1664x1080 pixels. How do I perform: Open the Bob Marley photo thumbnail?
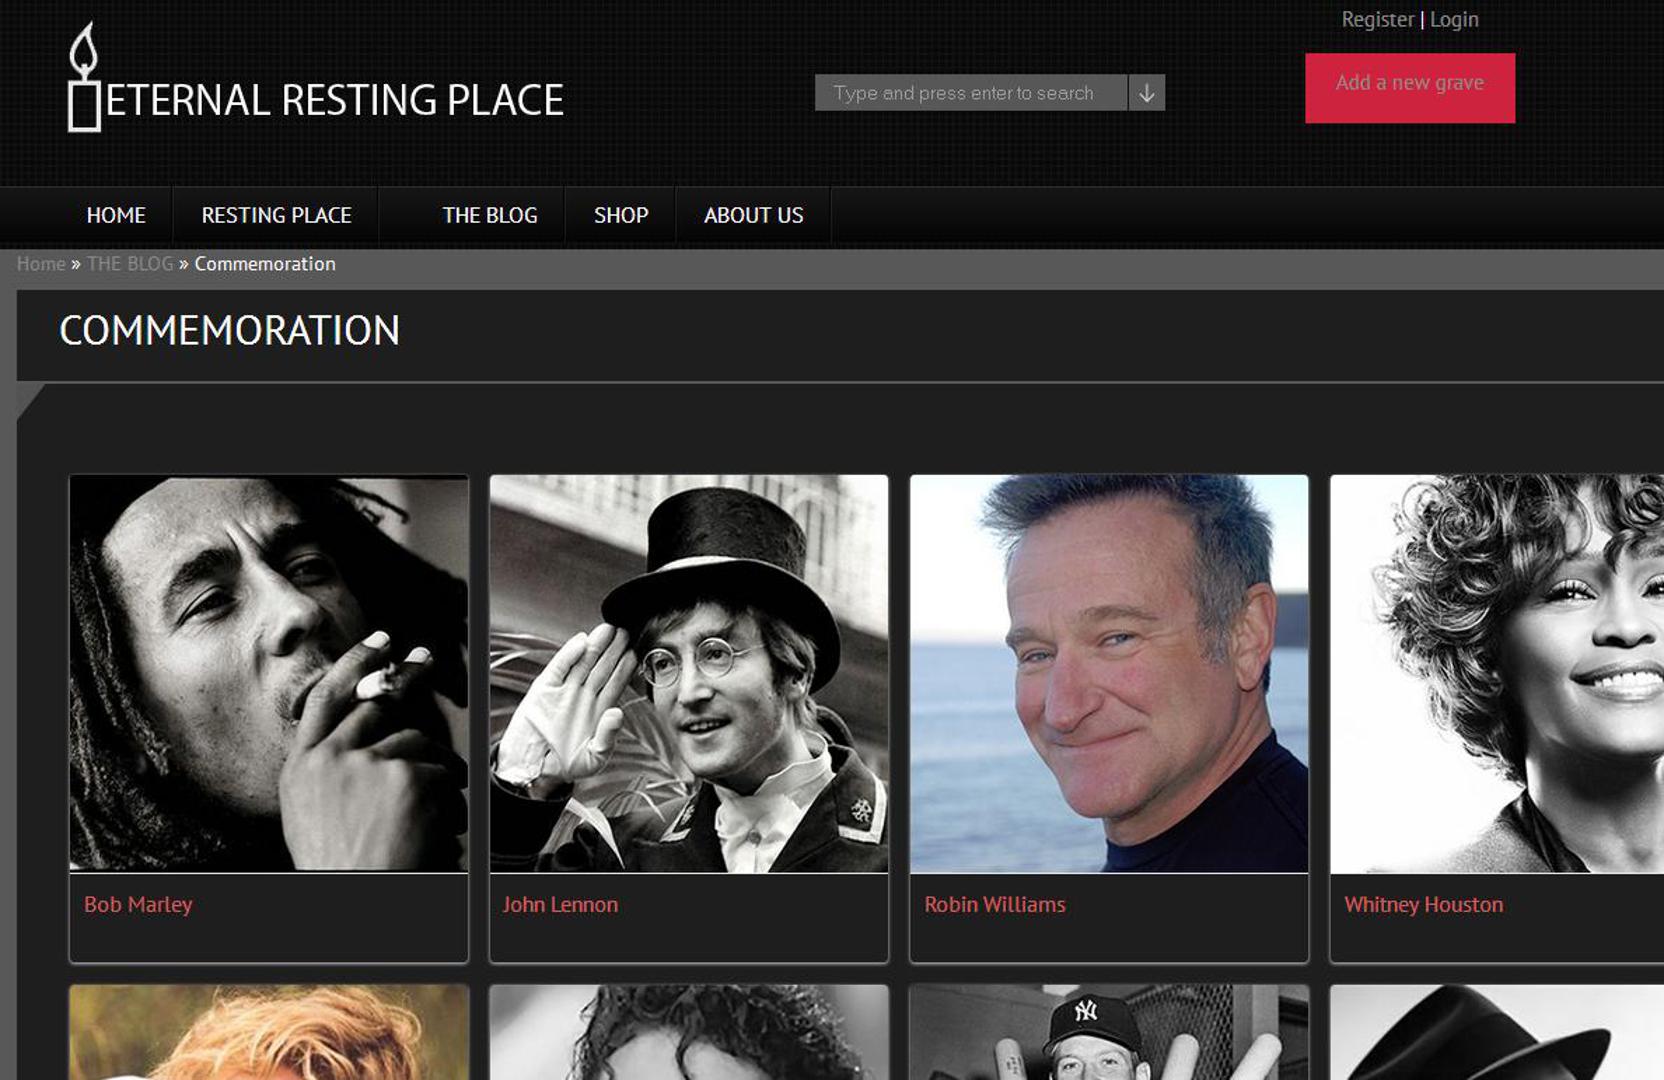pos(268,673)
